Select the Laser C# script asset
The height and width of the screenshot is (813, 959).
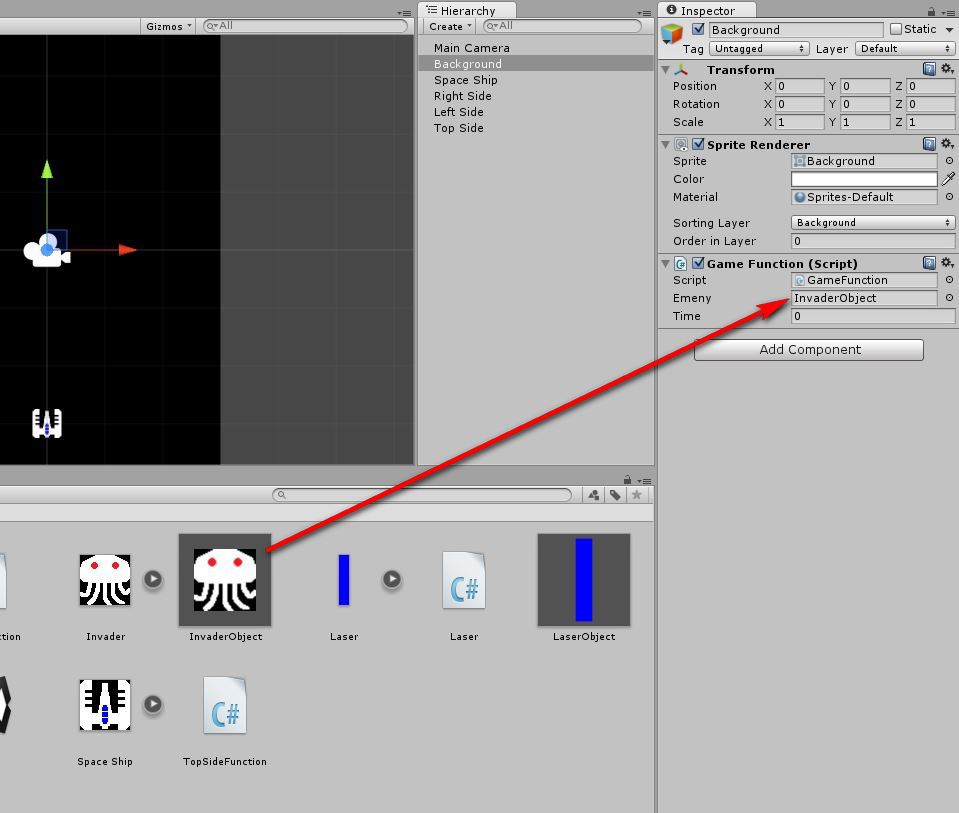(464, 580)
